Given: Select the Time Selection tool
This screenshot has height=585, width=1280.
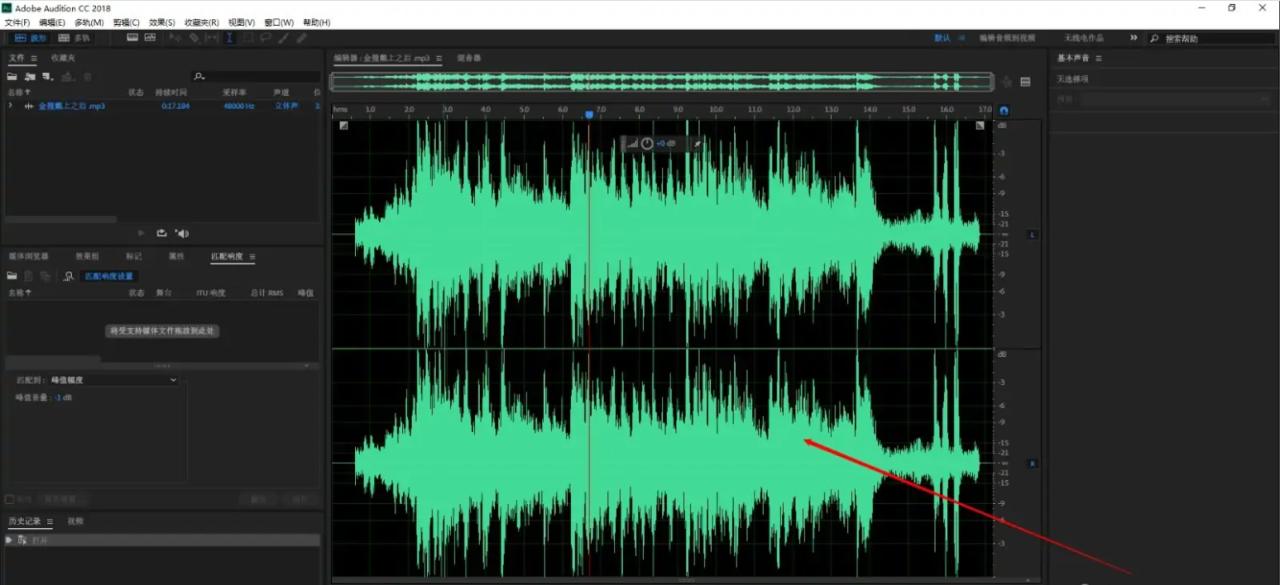Looking at the screenshot, I should pos(229,38).
